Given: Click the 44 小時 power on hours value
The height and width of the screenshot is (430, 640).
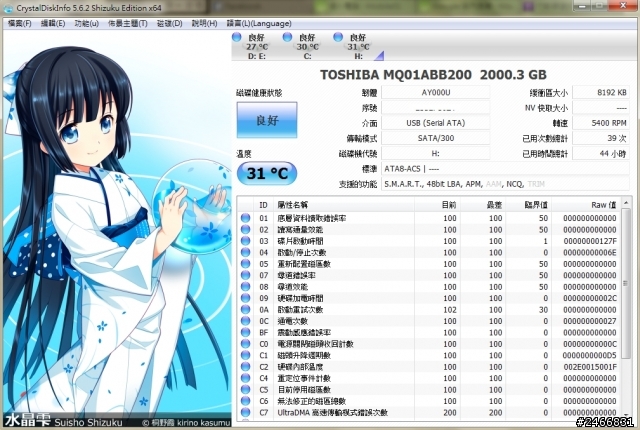Looking at the screenshot, I should [601, 153].
